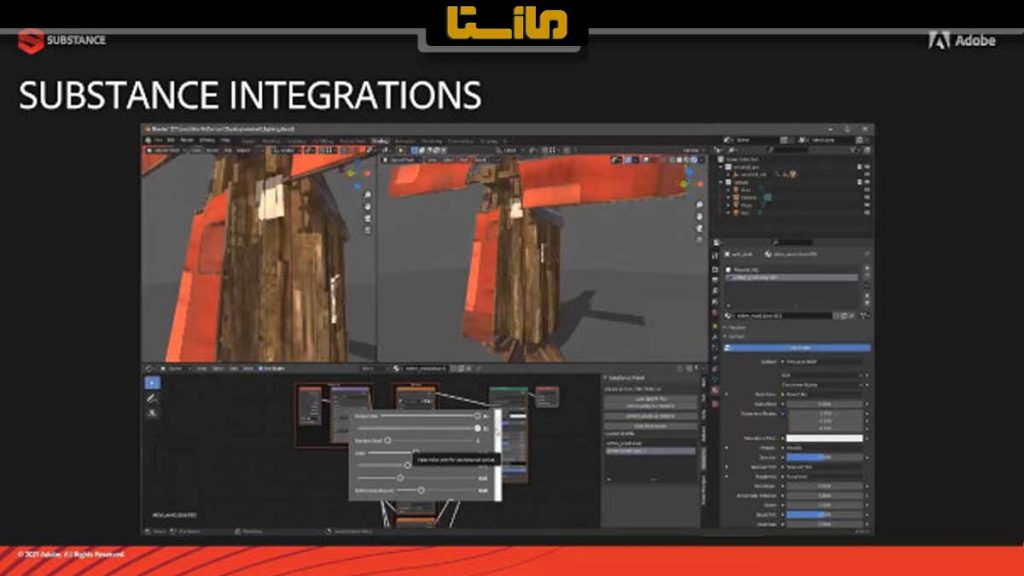
Task: Select the first material slot in the list
Action: coord(792,269)
